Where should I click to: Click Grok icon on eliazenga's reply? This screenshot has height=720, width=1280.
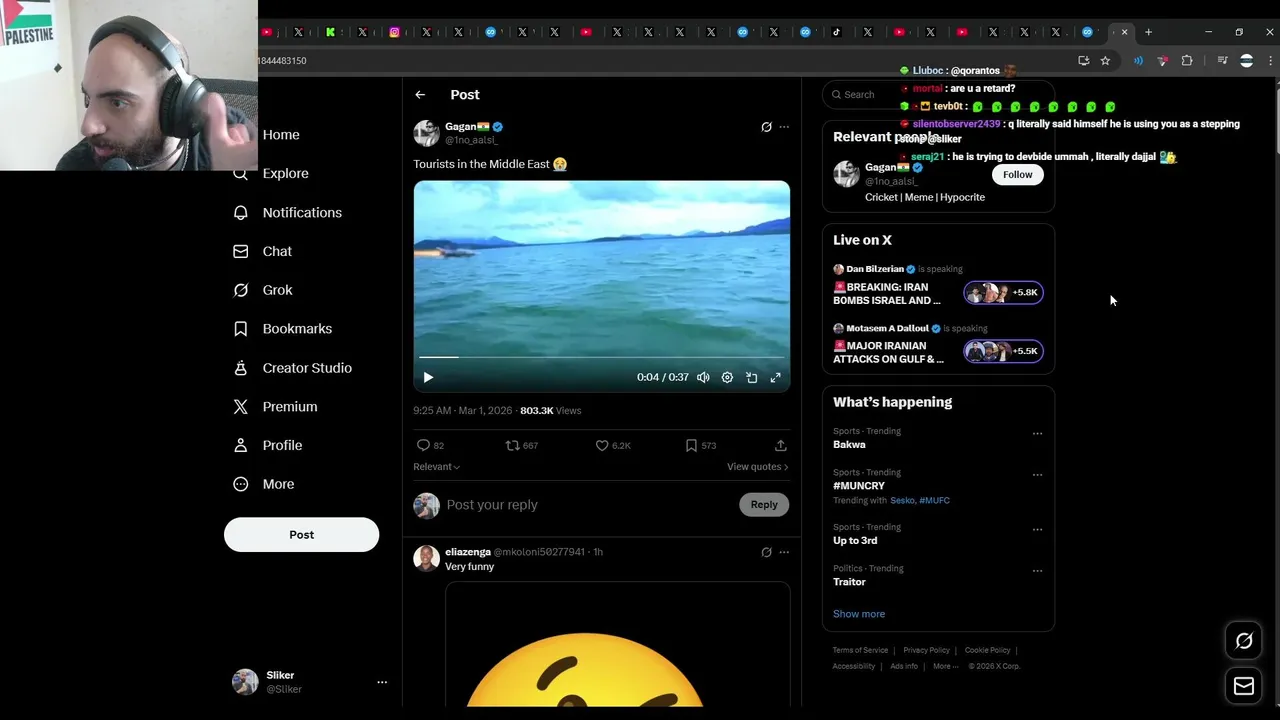point(766,552)
